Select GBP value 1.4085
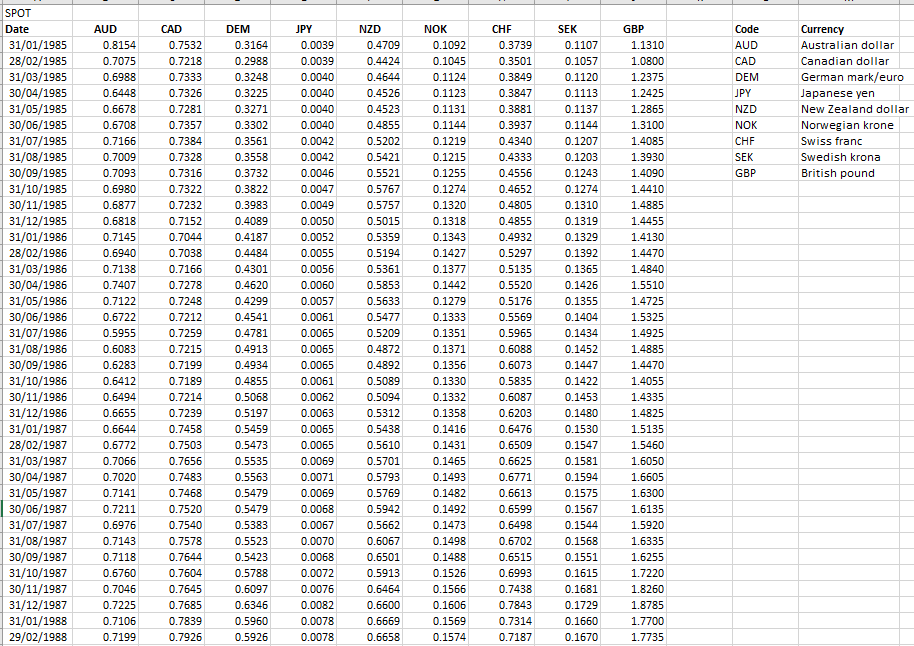Viewport: 914px width, 646px height. tap(633, 141)
